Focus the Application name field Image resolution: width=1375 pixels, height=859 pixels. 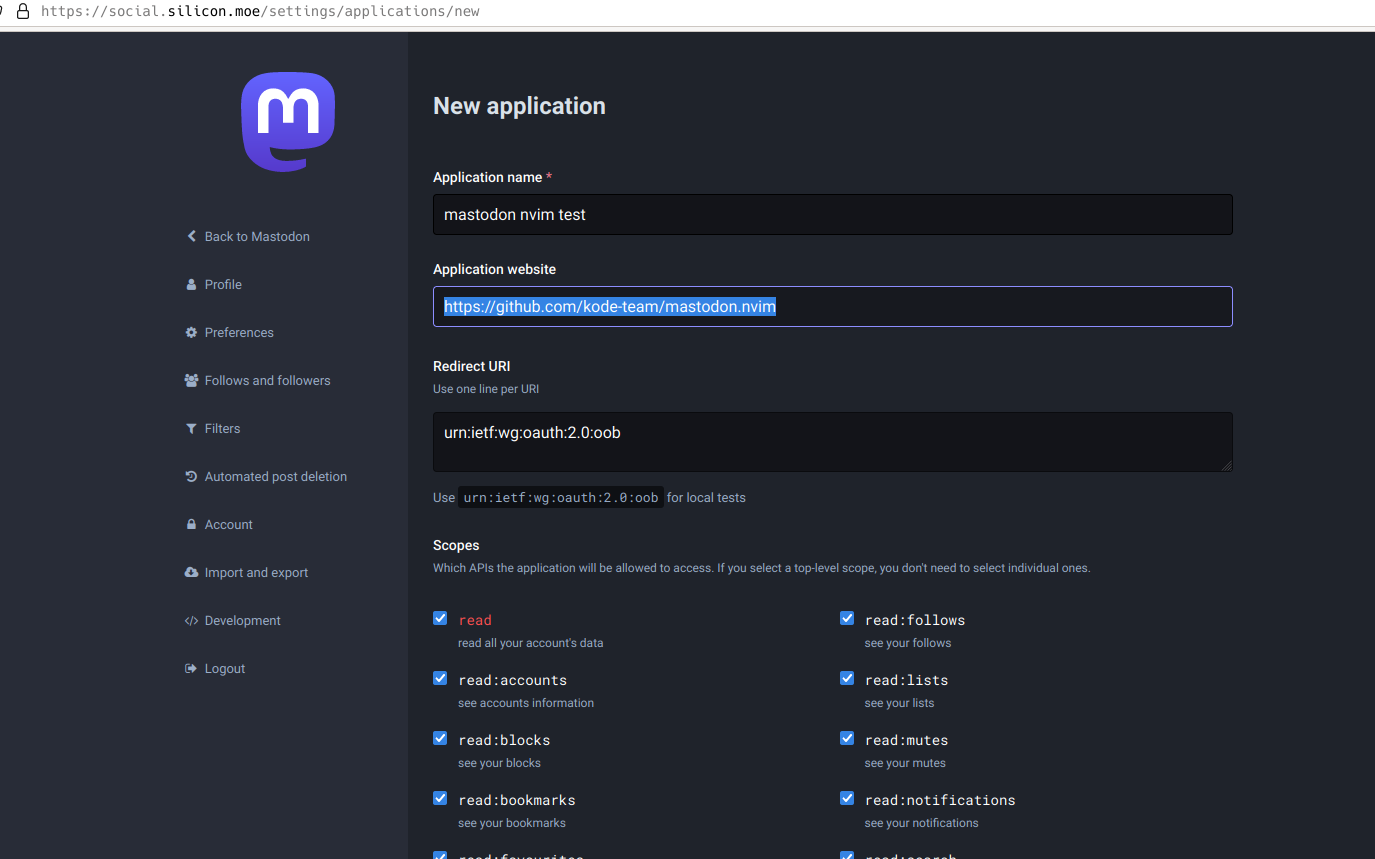click(x=832, y=214)
